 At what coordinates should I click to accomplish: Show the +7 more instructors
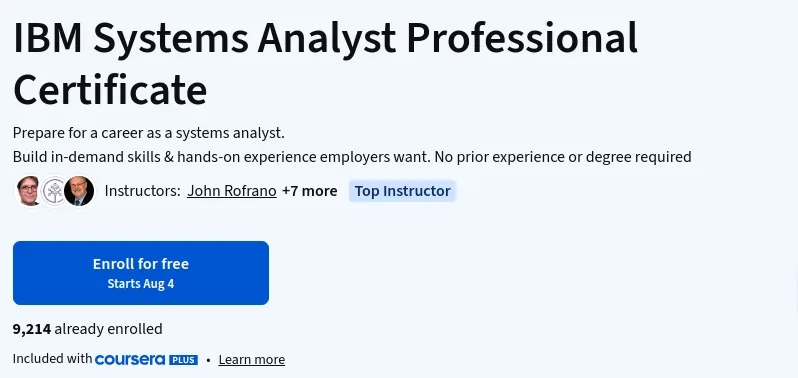tap(309, 191)
